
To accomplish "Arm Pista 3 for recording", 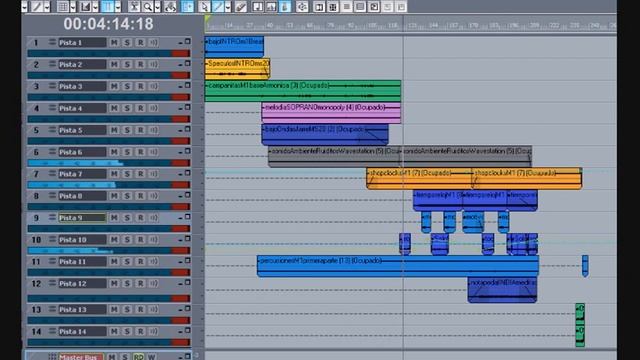I will pyautogui.click(x=140, y=86).
